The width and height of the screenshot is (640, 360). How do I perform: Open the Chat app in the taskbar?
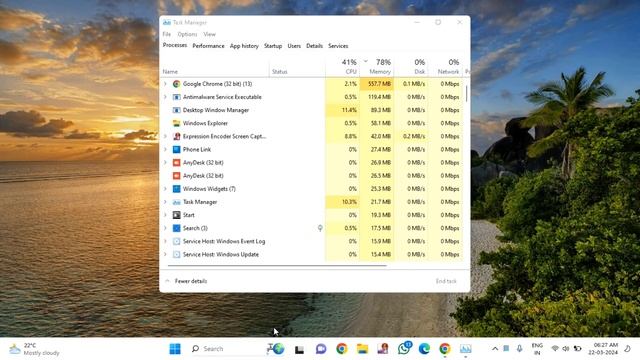(x=321, y=349)
